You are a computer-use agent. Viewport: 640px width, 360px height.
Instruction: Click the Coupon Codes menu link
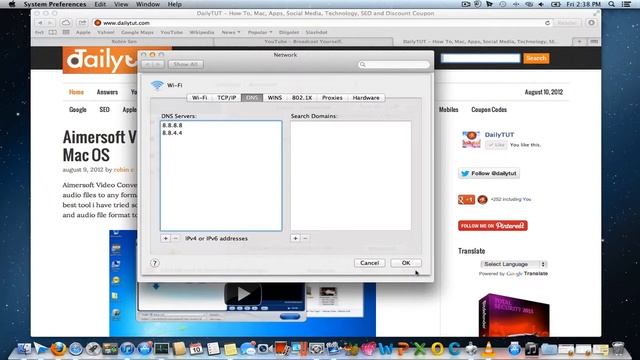click(489, 110)
